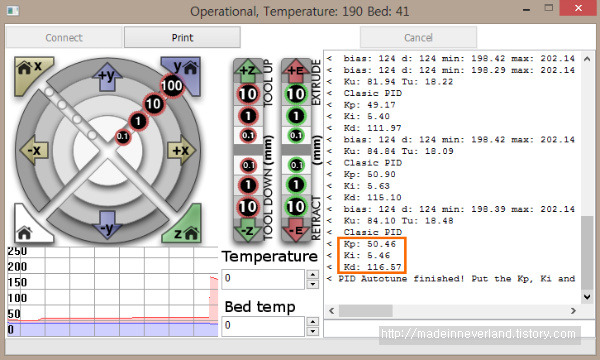Retract 1 mm of filament

coord(296,185)
